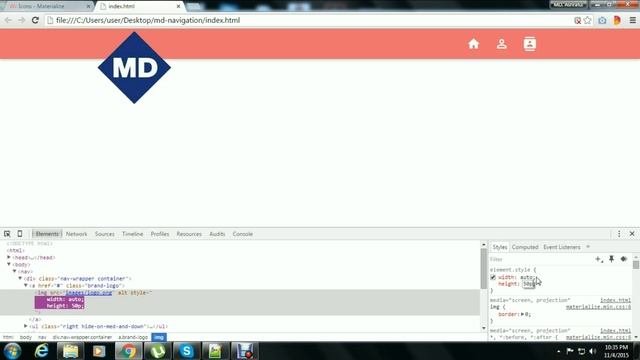Click the contacts badge icon in navbar
Image resolution: width=640 pixels, height=360 pixels.
(529, 44)
